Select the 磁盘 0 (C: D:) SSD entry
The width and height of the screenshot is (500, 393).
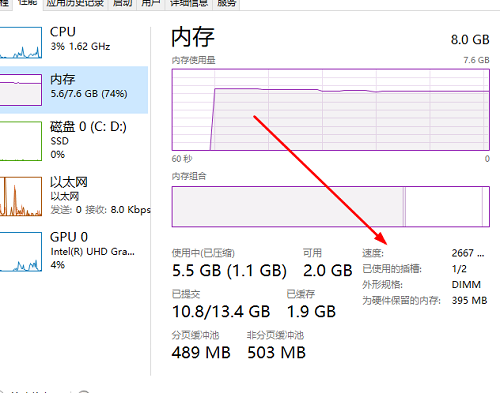[74, 140]
